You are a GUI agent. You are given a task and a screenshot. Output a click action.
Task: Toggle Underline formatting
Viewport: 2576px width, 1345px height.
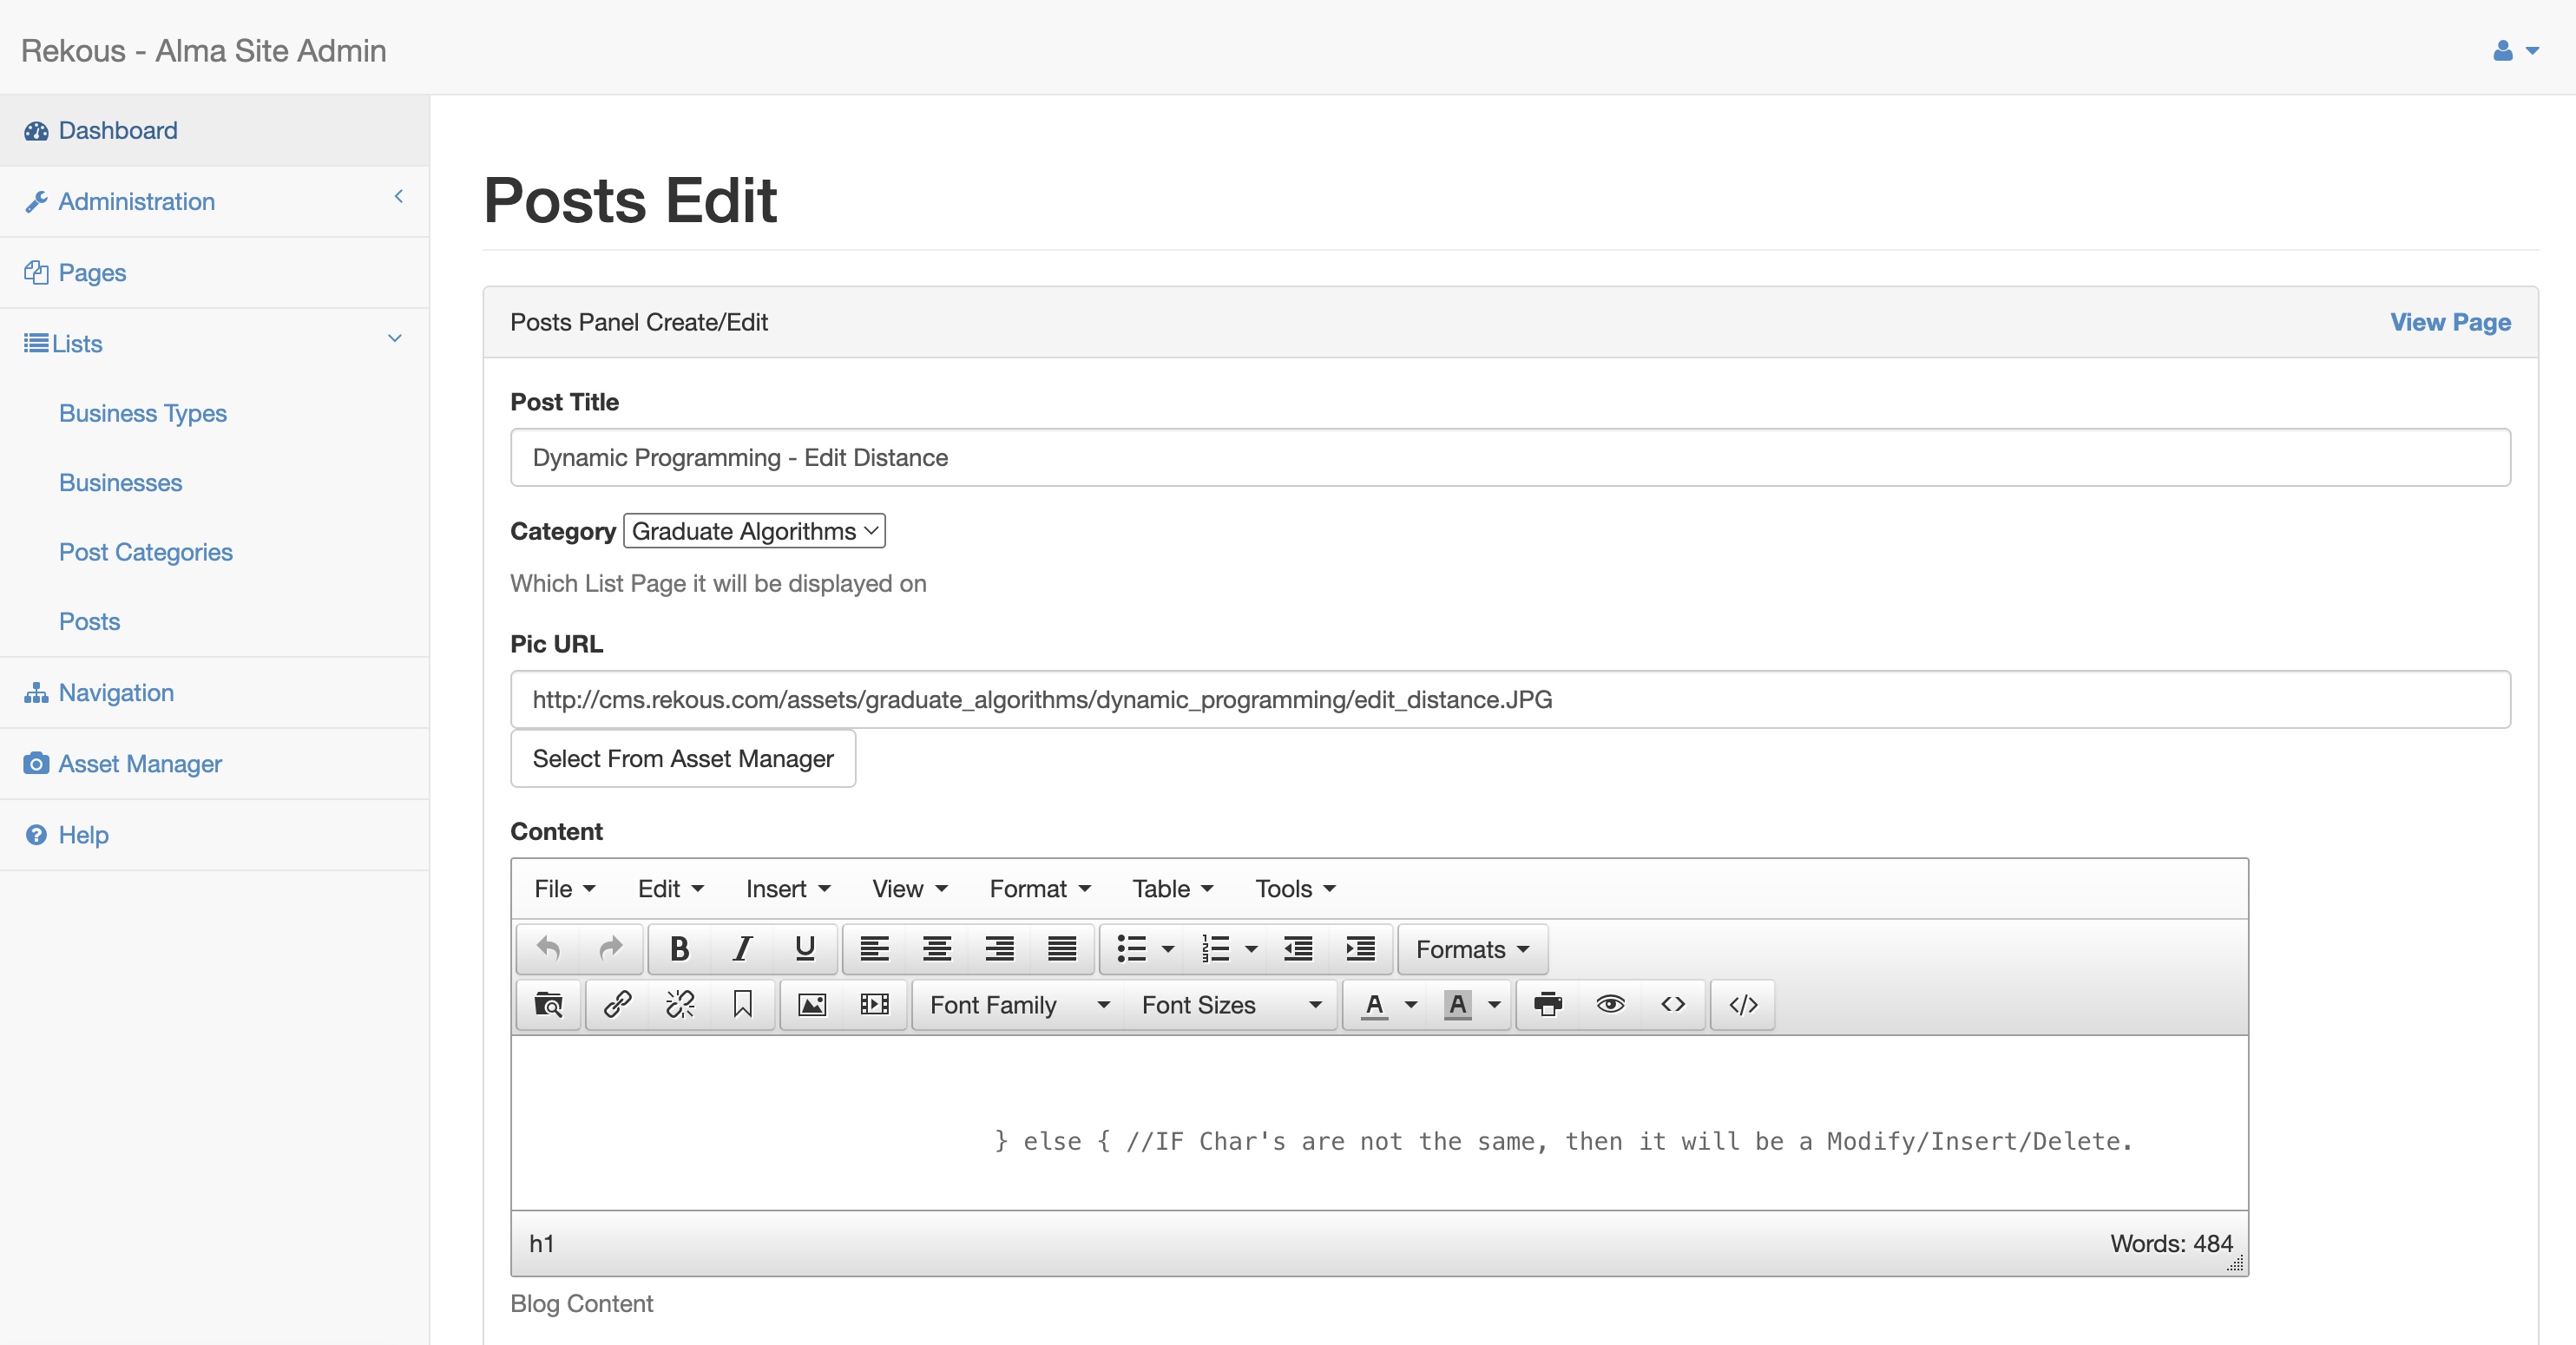[804, 949]
